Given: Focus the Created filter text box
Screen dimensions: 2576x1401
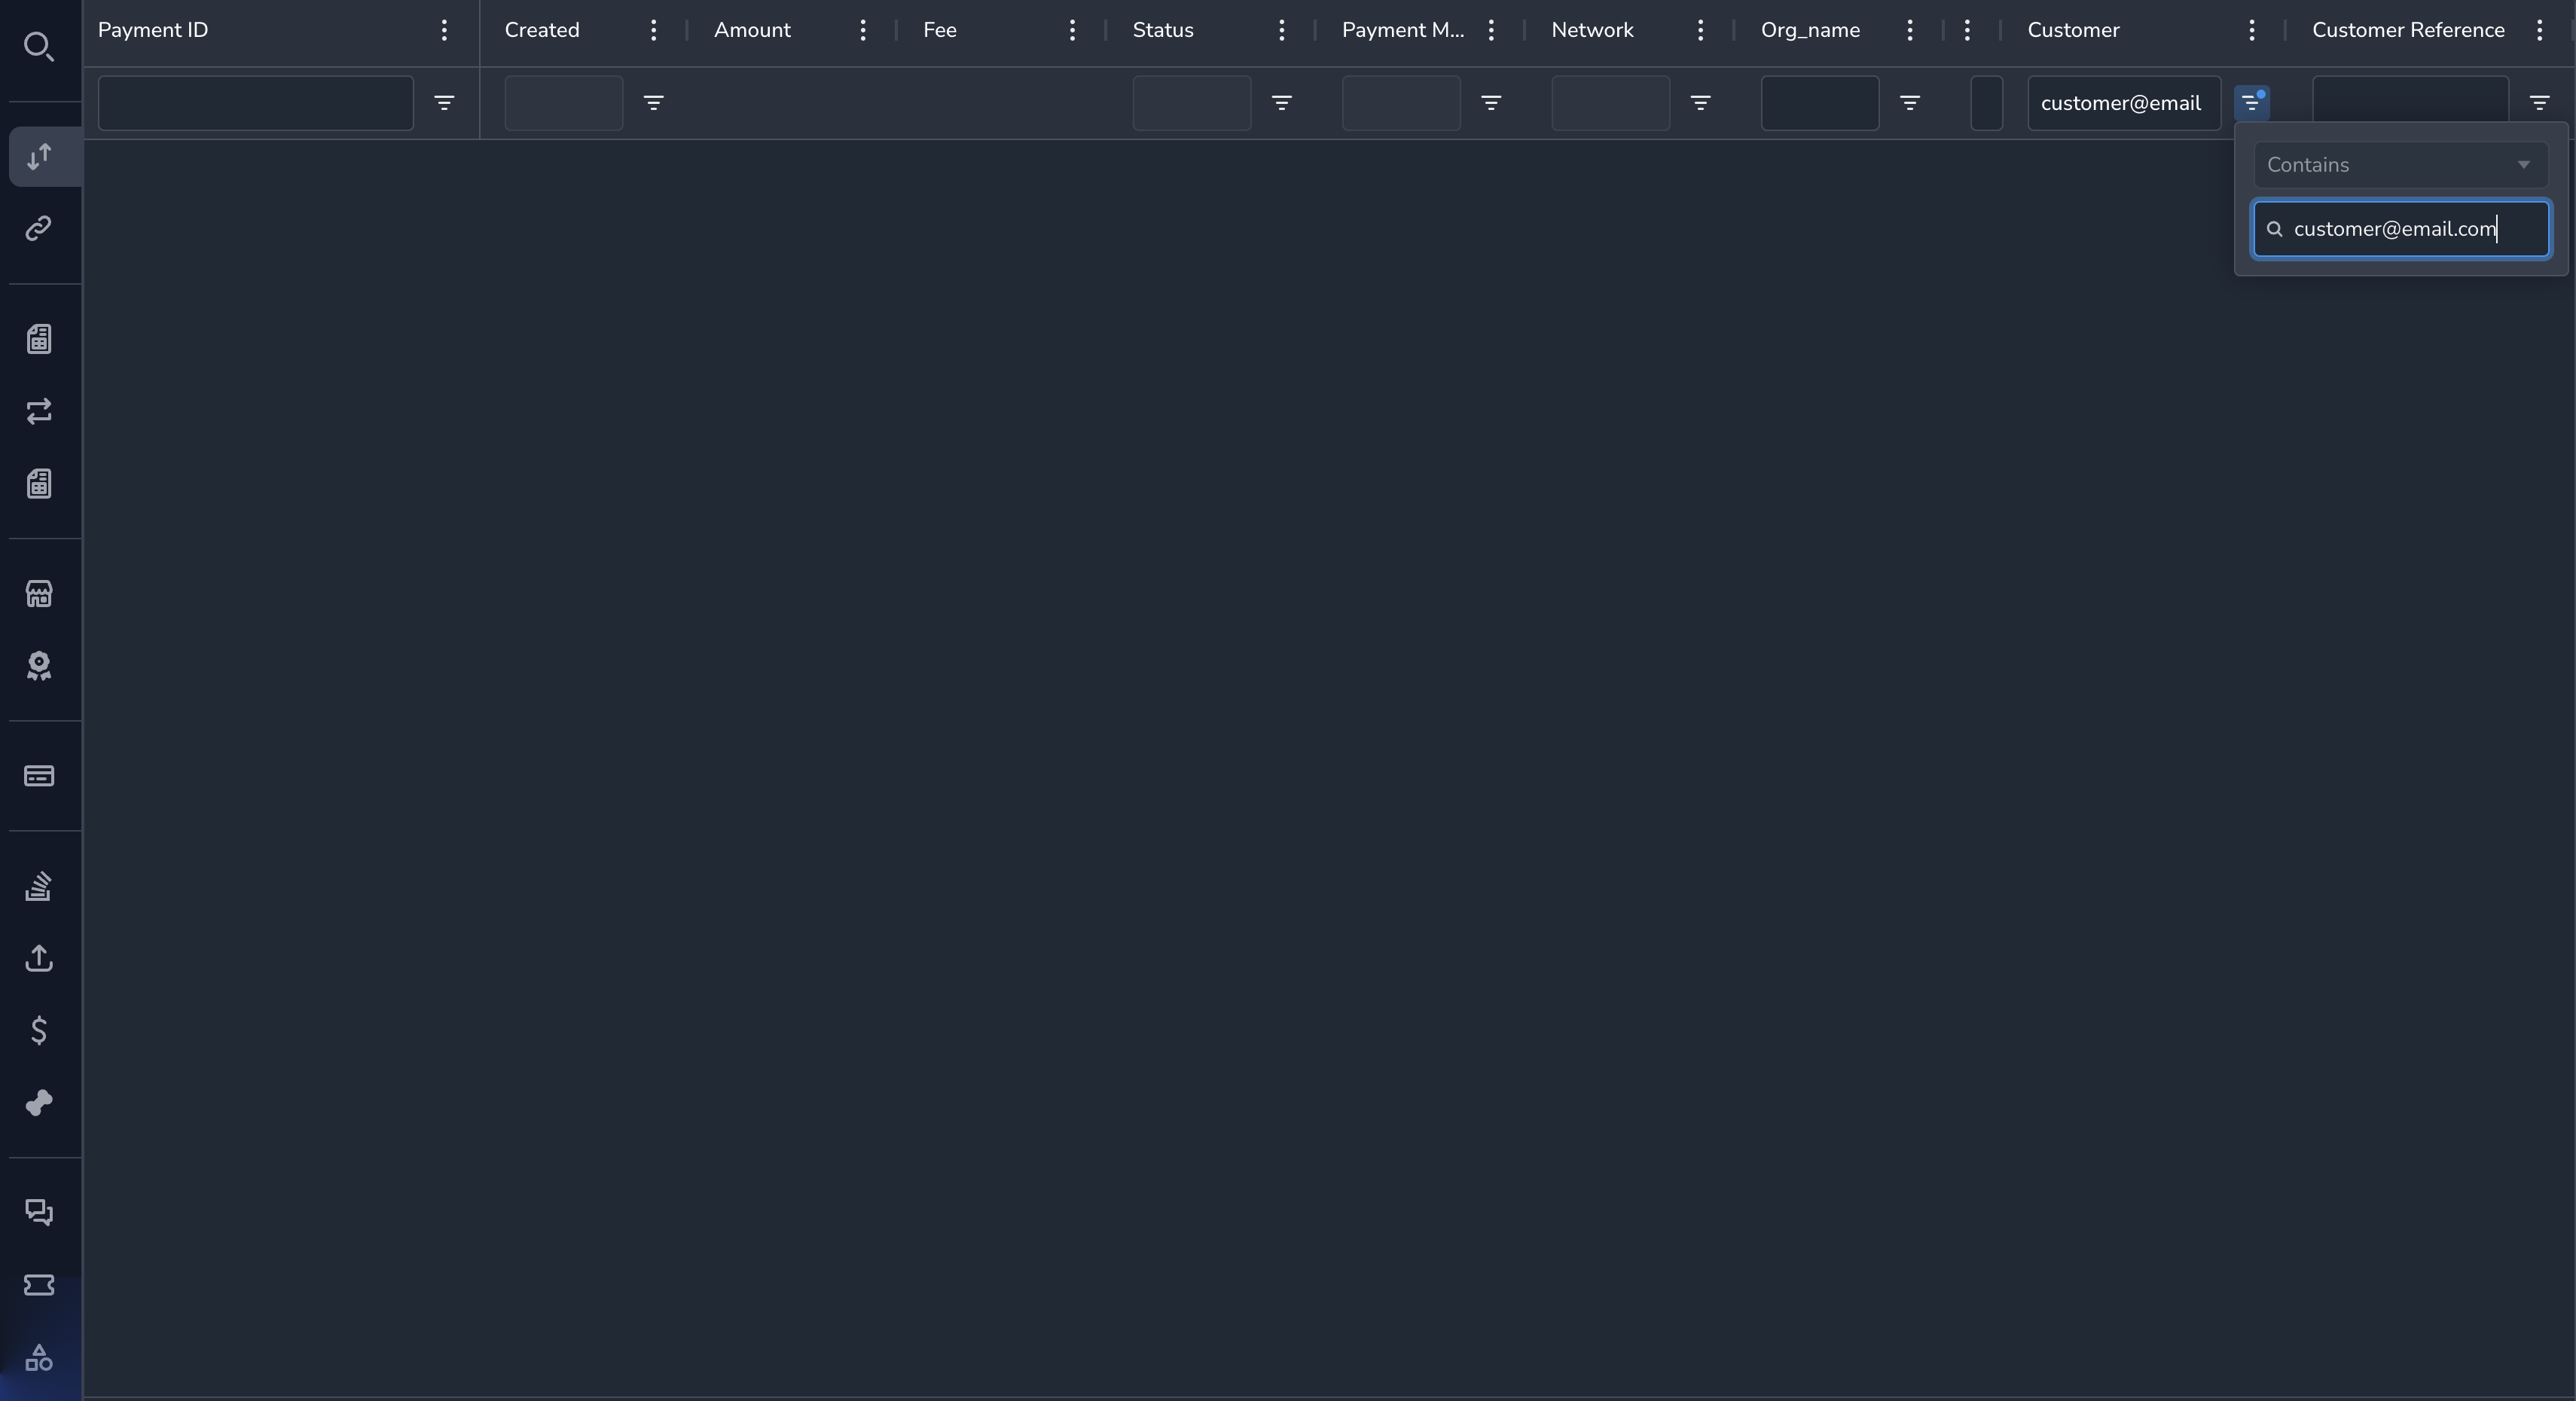Looking at the screenshot, I should click(x=564, y=103).
